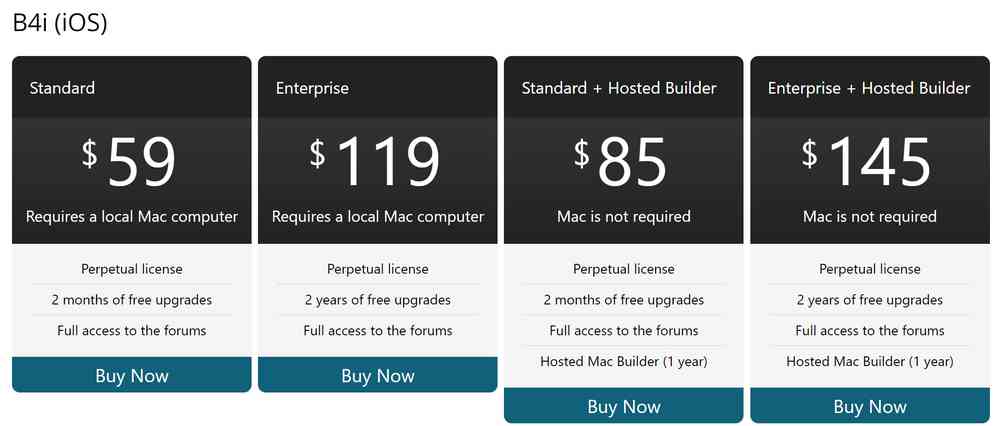Click the Enterprise plan title

(x=312, y=88)
